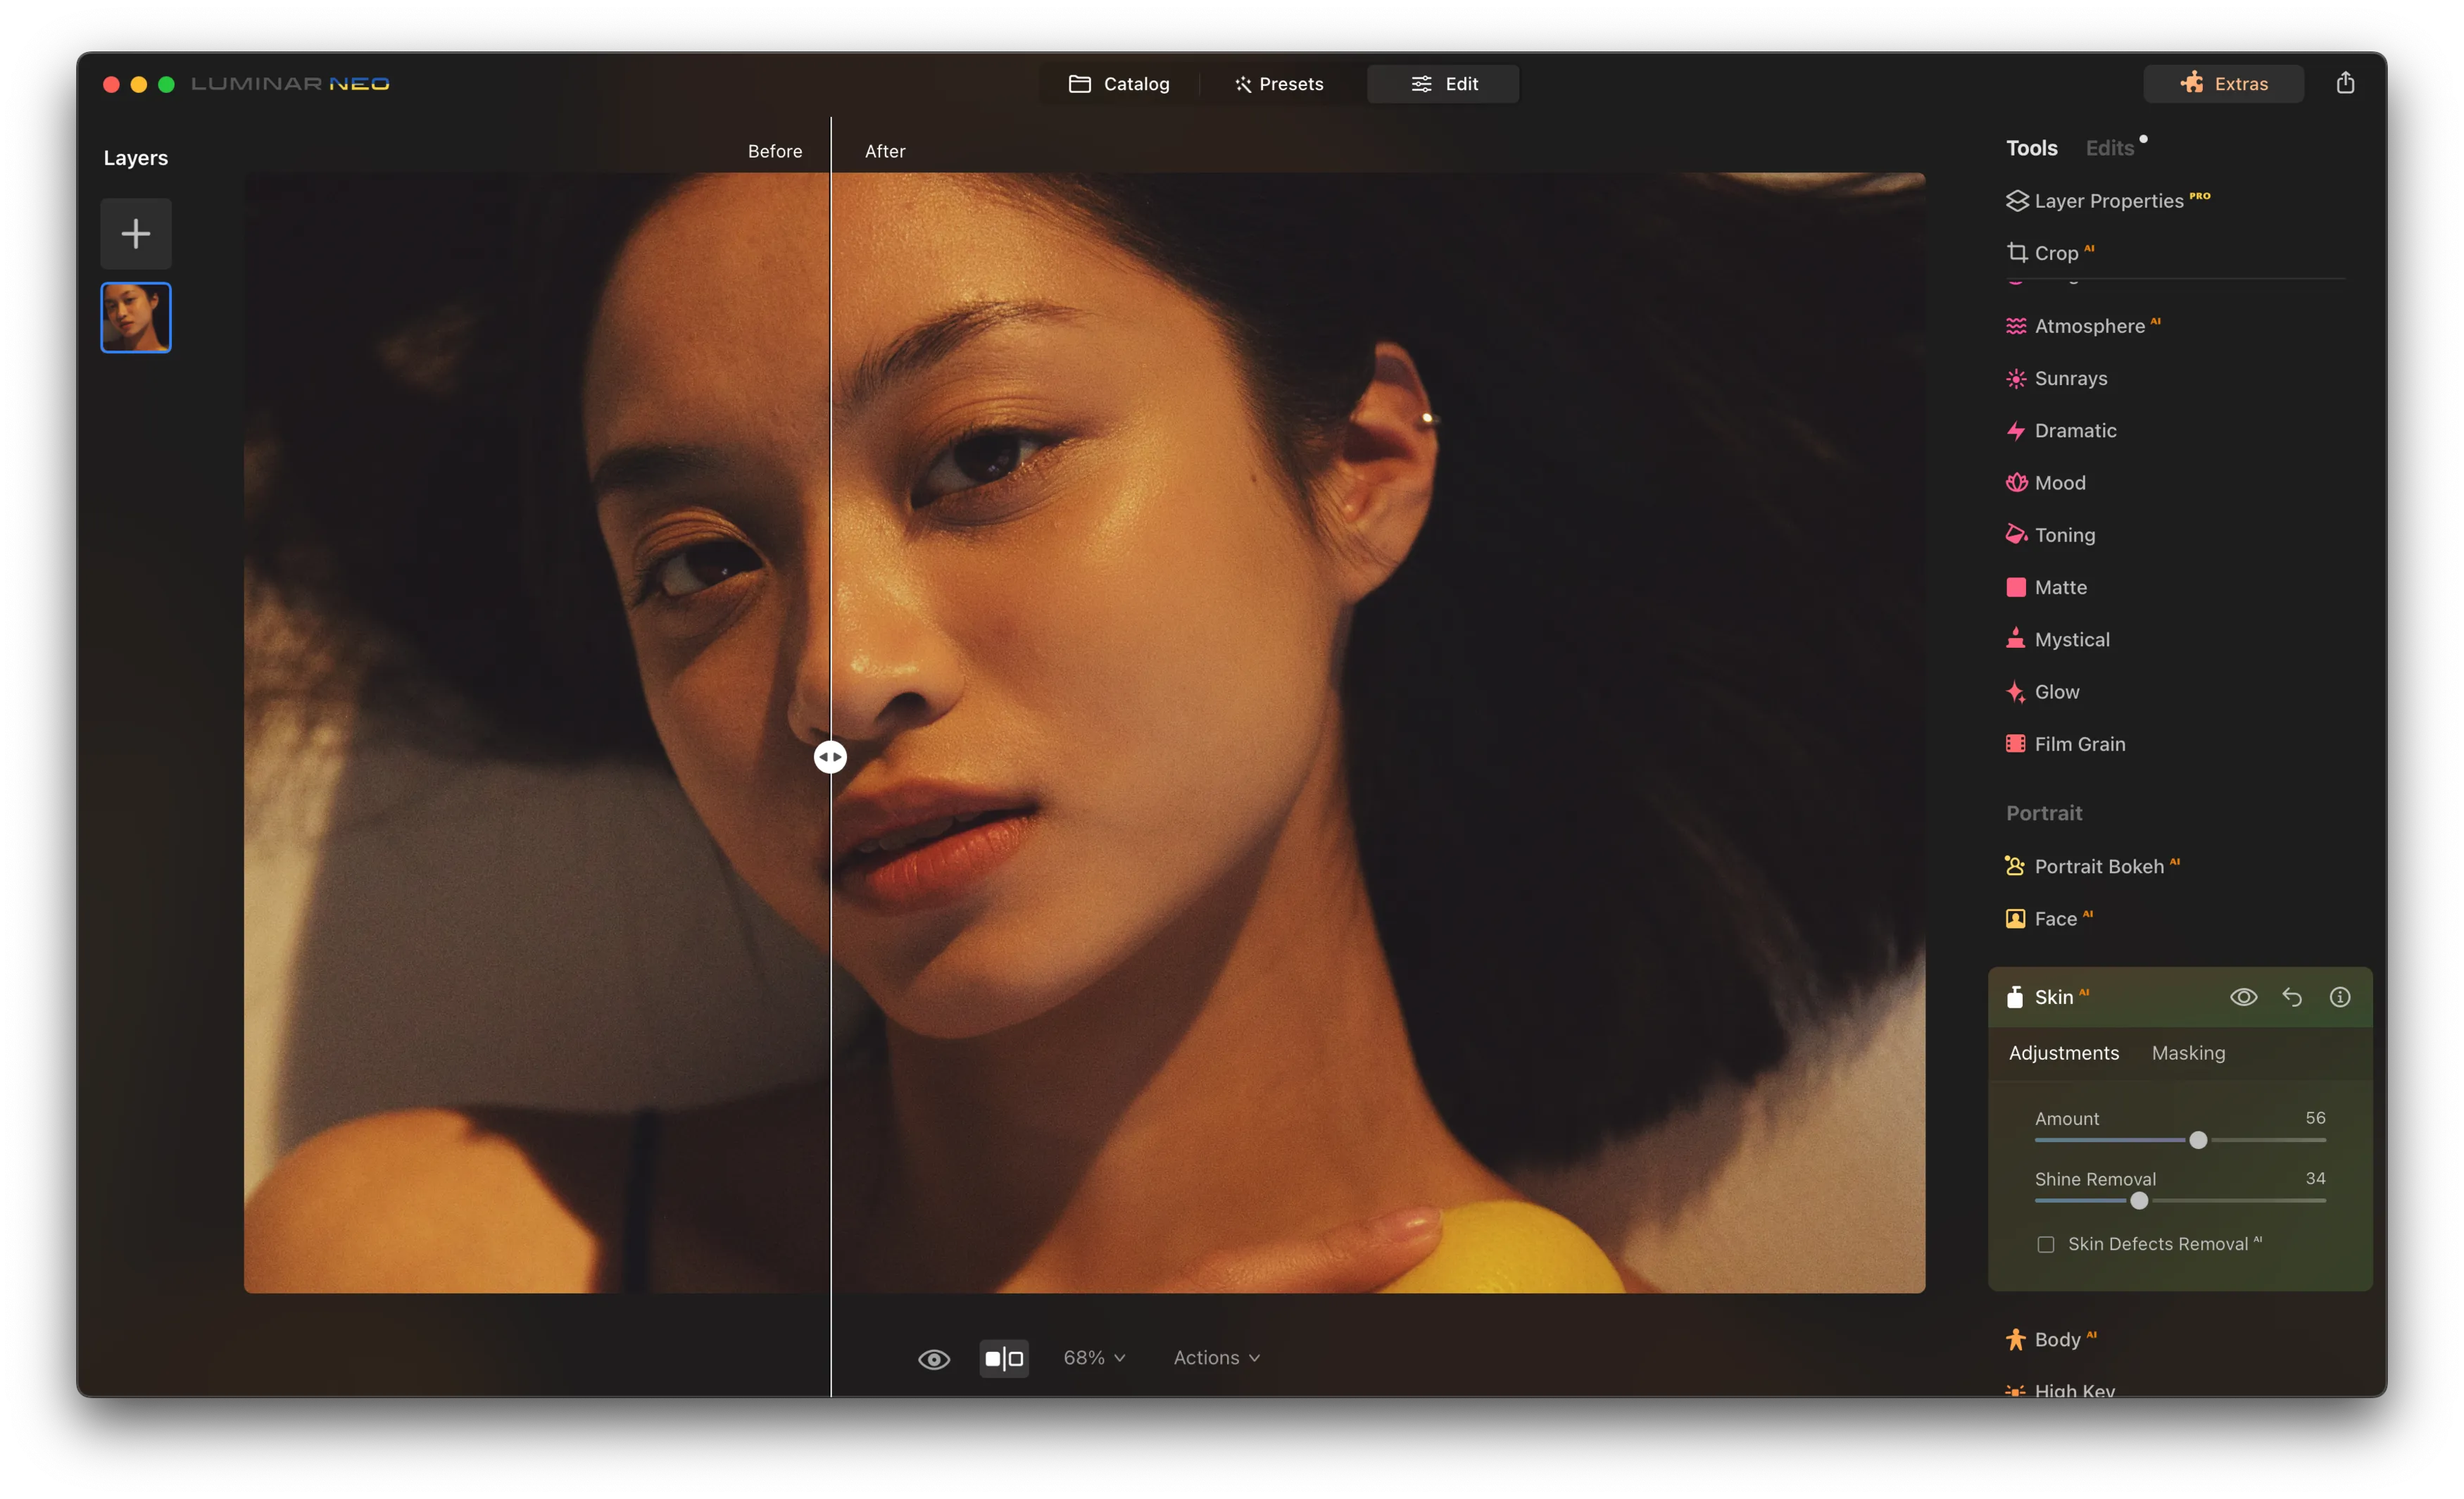Toggle before/after split view button

pos(1004,1358)
